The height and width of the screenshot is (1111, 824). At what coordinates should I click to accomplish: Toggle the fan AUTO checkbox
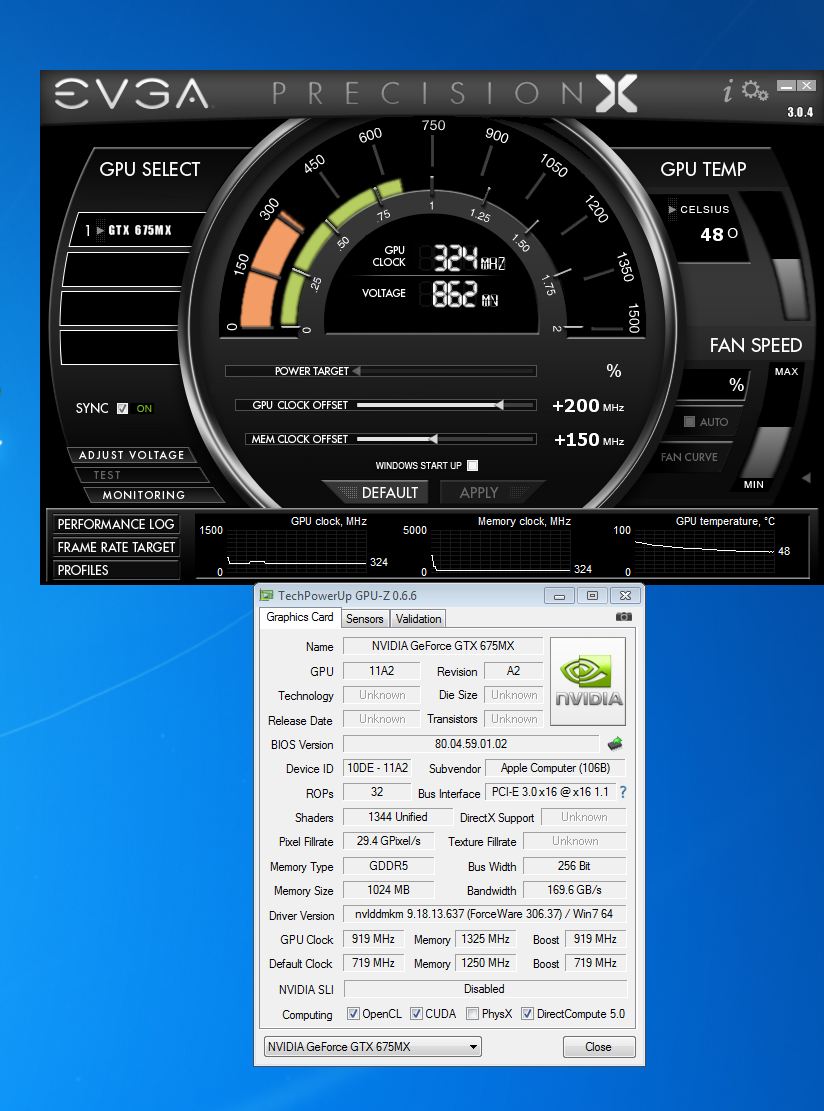[x=689, y=422]
